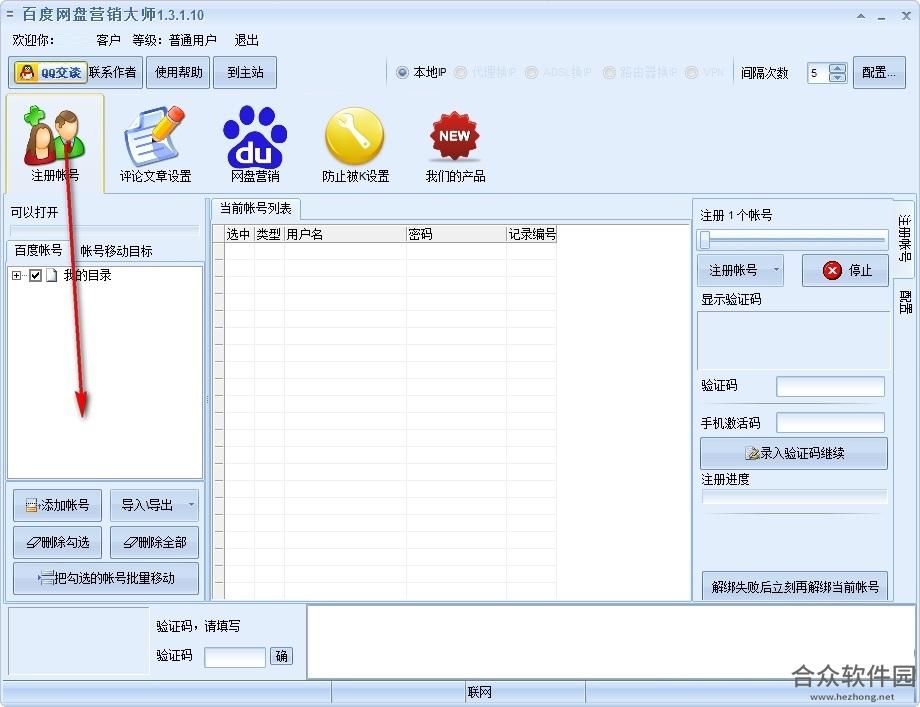Click 删除全部 button

[x=154, y=542]
